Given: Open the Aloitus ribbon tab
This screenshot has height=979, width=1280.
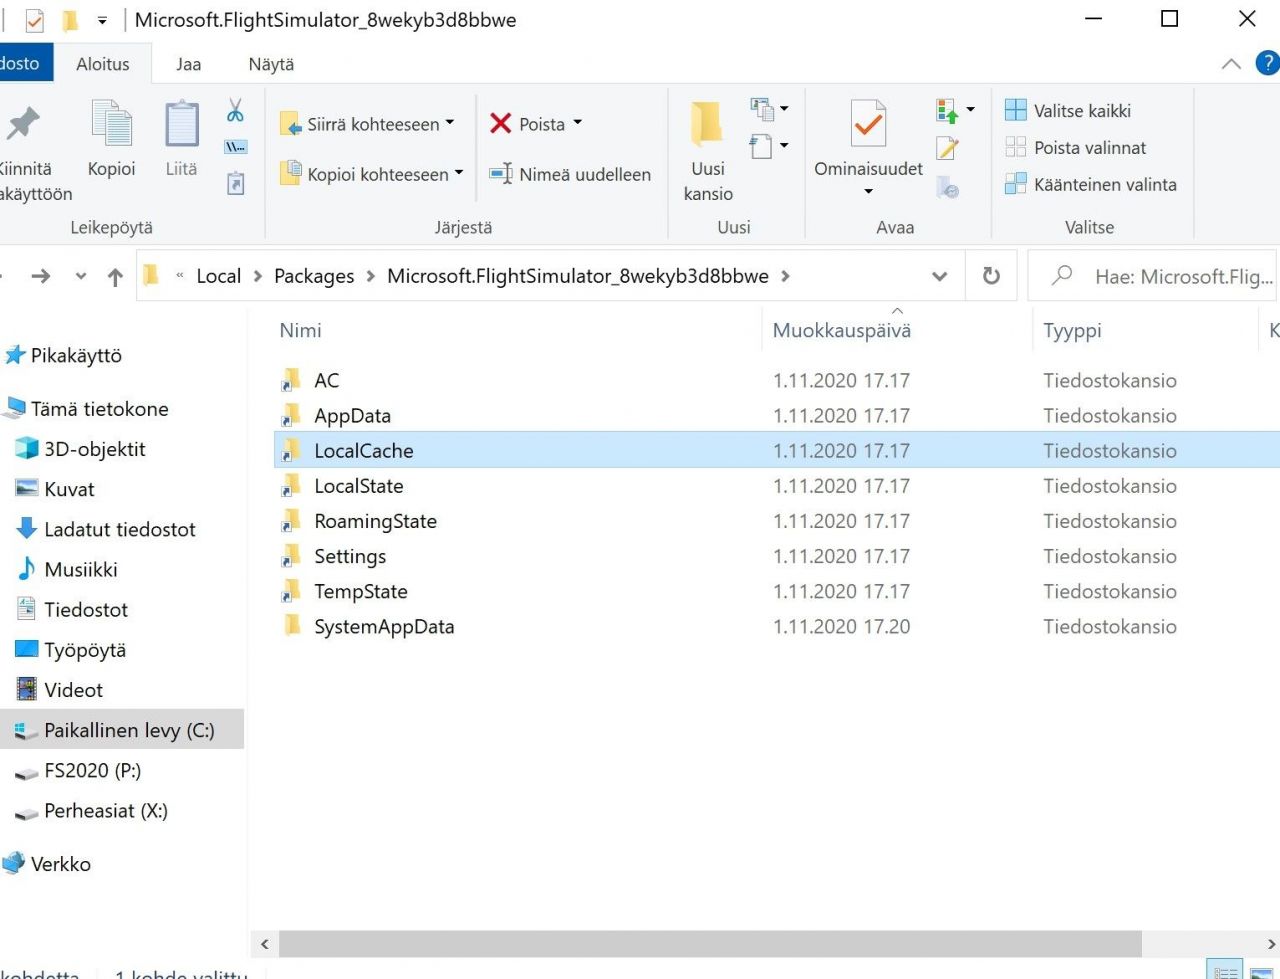Looking at the screenshot, I should click(103, 64).
